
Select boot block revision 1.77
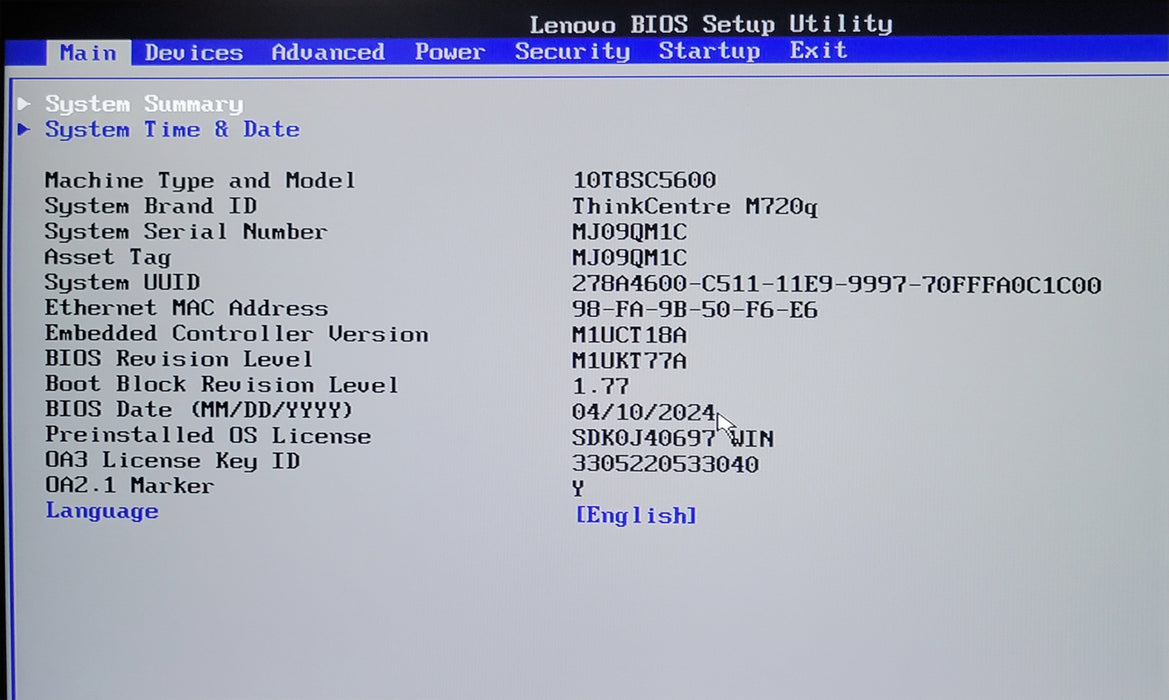[600, 386]
